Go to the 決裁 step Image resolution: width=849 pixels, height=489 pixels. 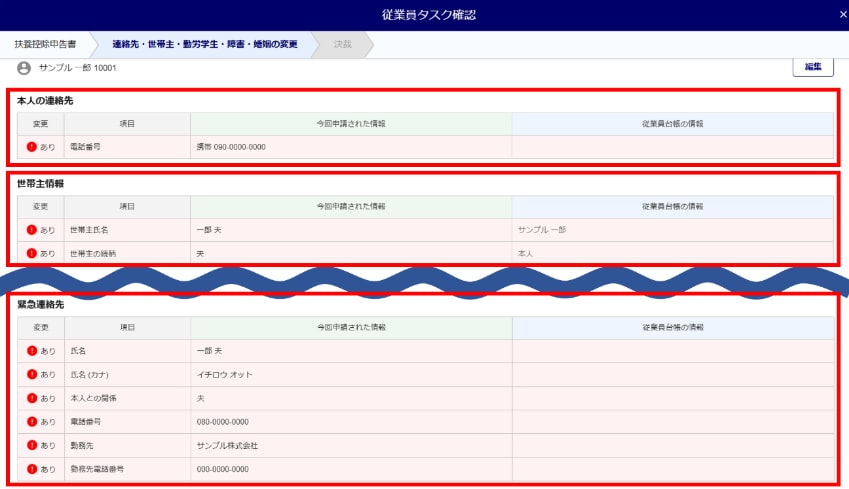(342, 45)
